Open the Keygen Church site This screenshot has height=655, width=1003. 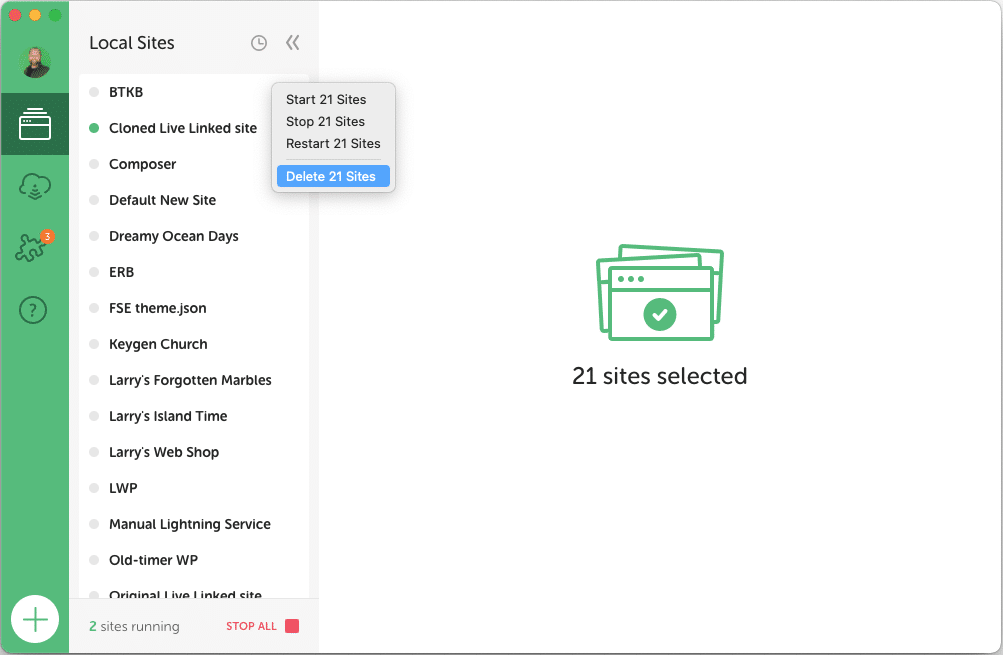tap(158, 344)
